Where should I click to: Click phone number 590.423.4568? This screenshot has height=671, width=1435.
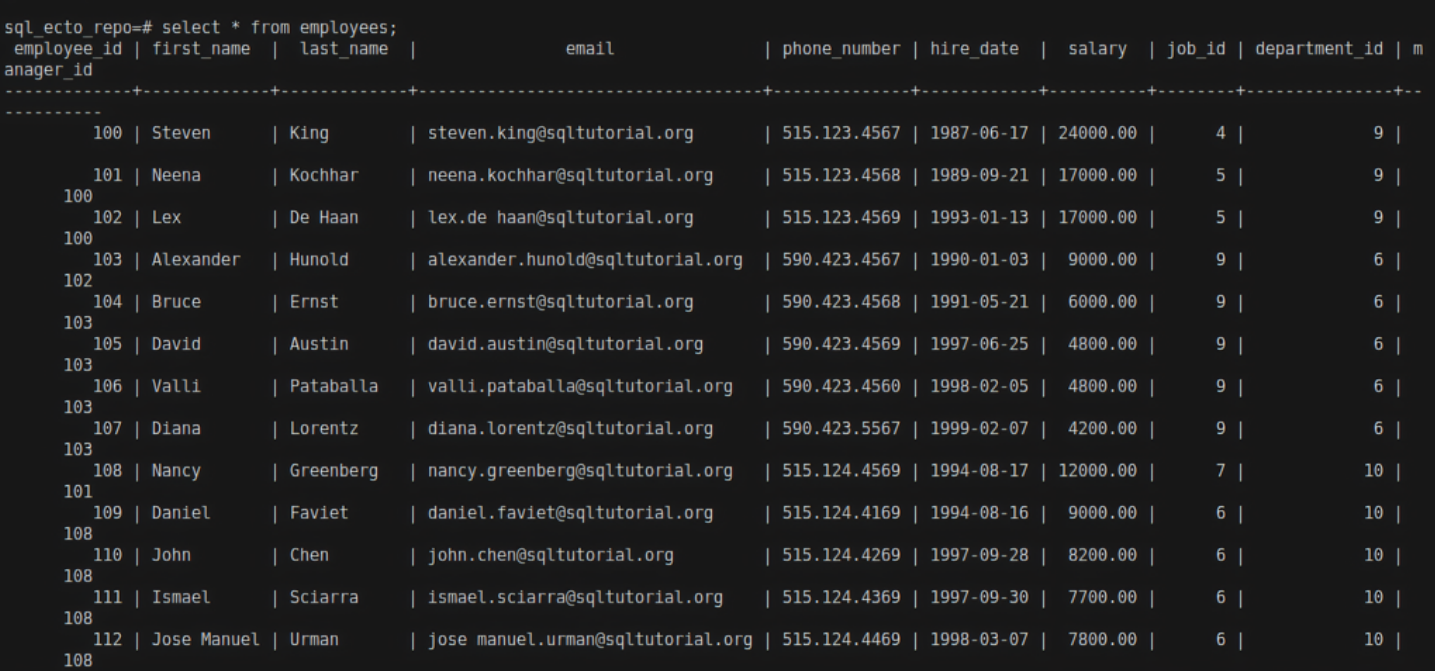(838, 302)
